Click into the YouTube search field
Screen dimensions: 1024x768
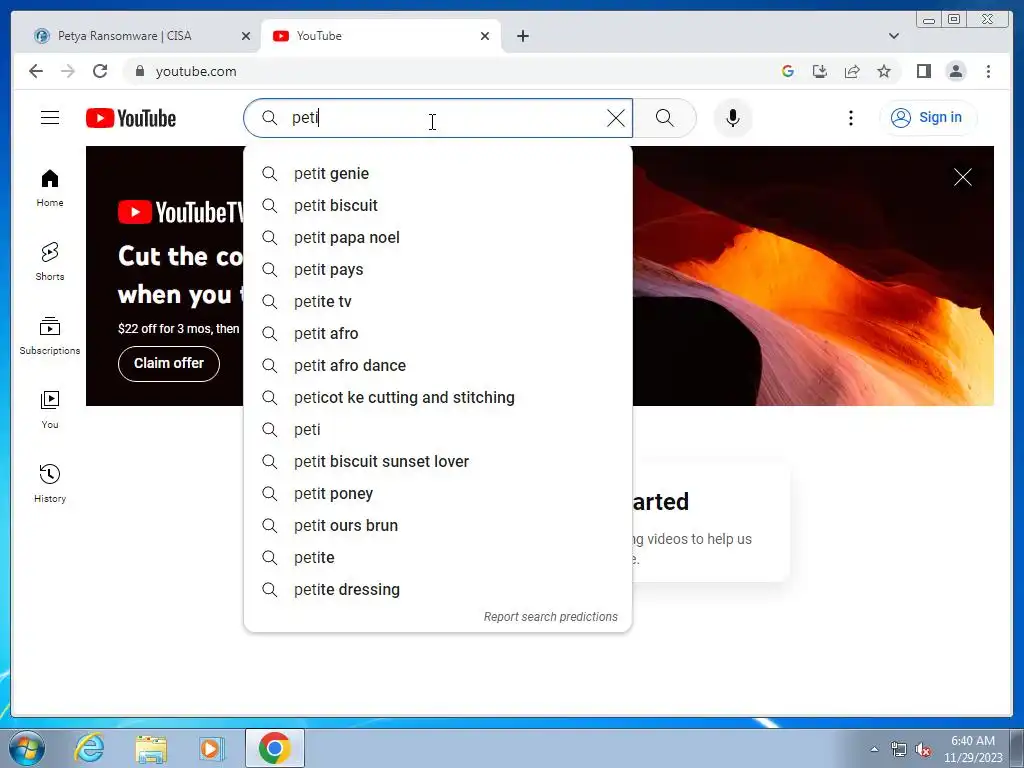point(438,118)
